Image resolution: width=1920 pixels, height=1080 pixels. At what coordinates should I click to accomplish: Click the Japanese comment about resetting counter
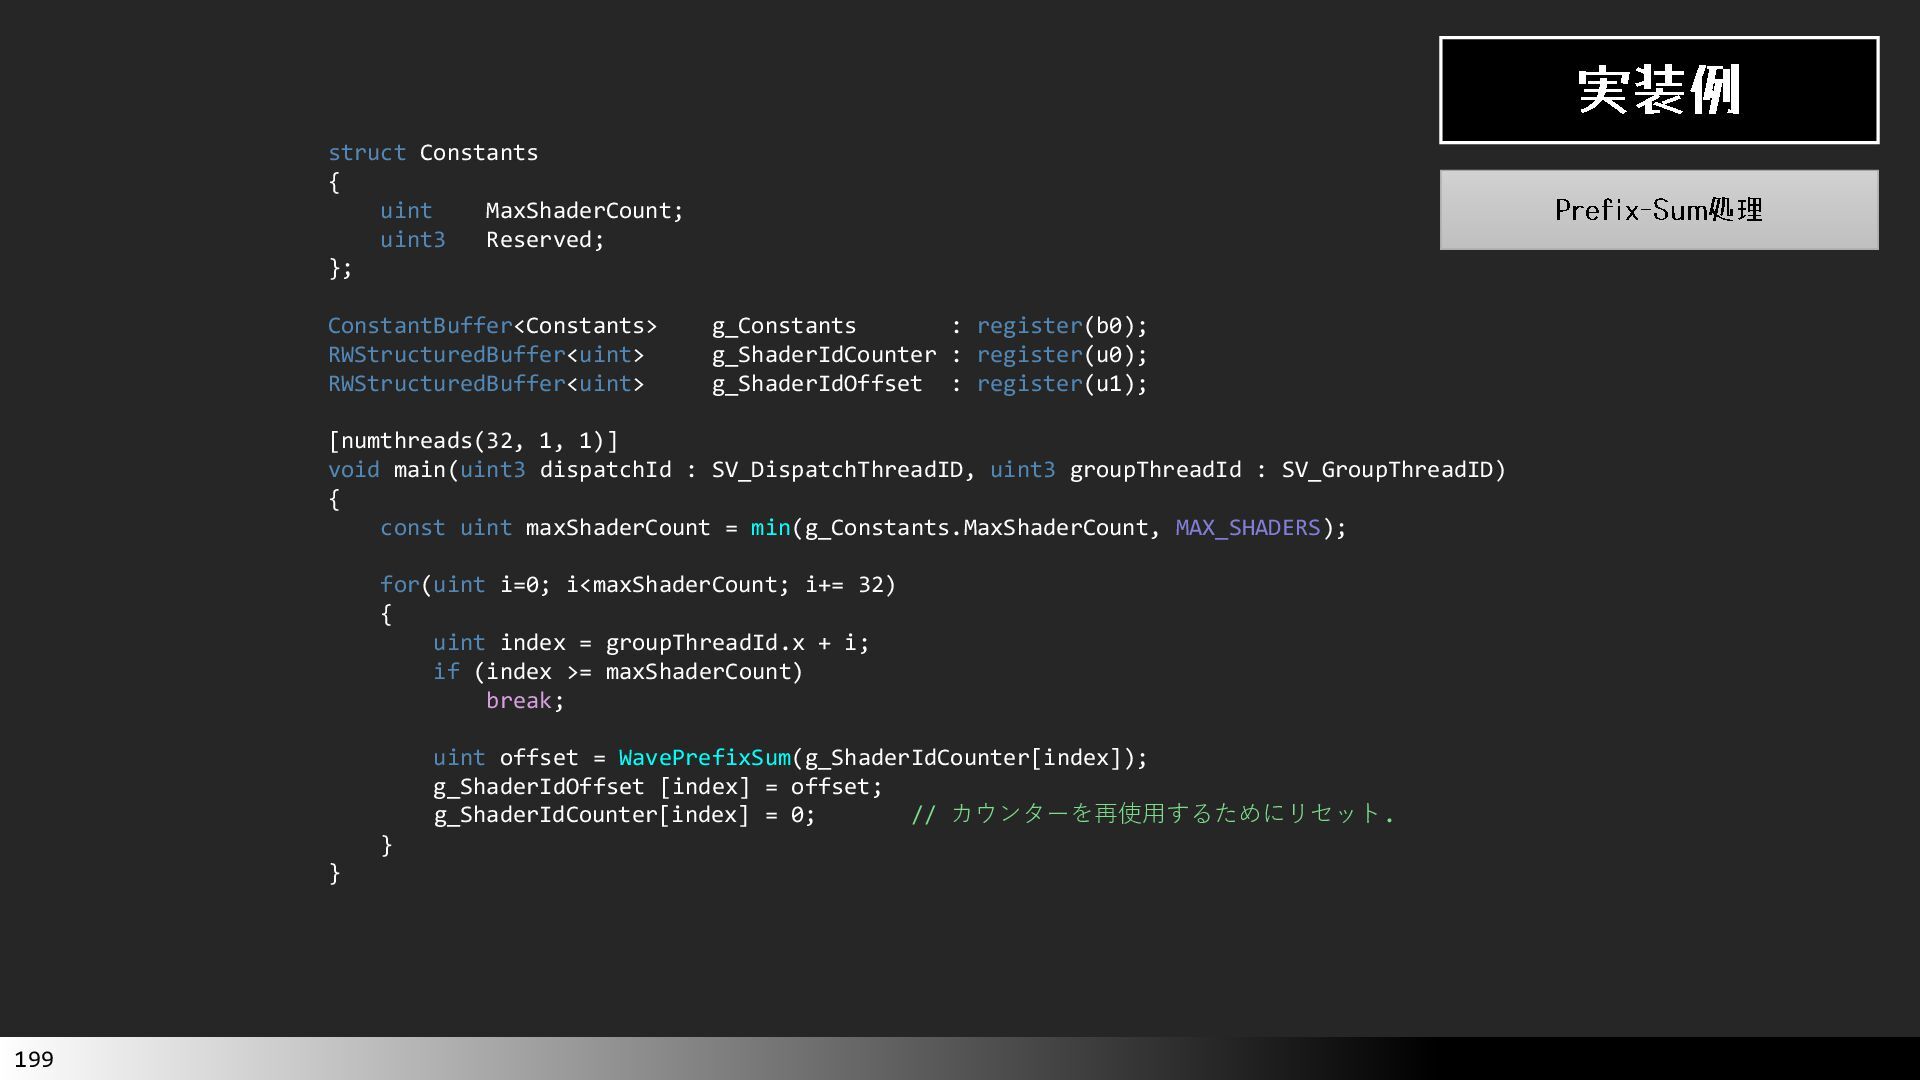pyautogui.click(x=1152, y=814)
